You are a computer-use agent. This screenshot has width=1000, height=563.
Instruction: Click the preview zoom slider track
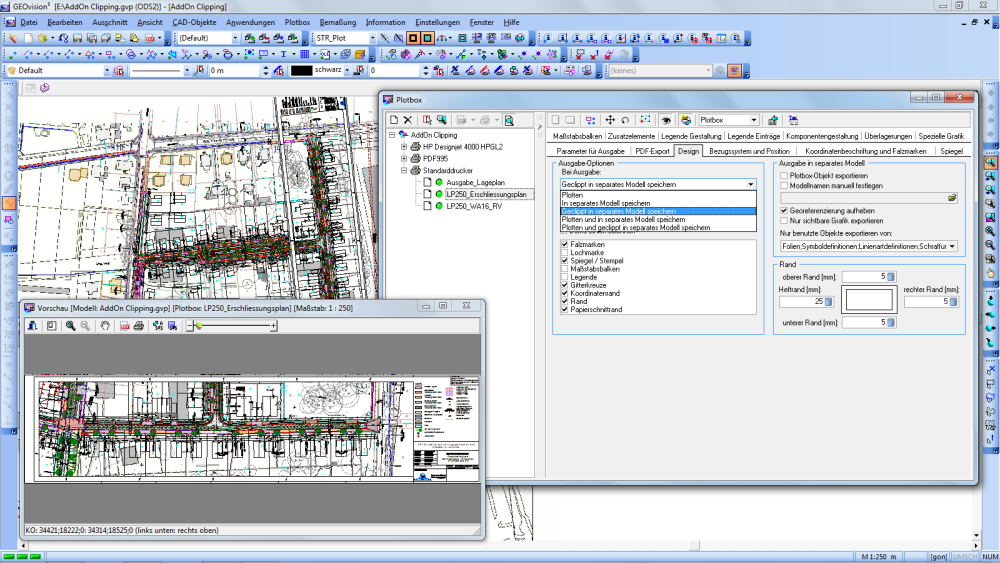[x=235, y=326]
